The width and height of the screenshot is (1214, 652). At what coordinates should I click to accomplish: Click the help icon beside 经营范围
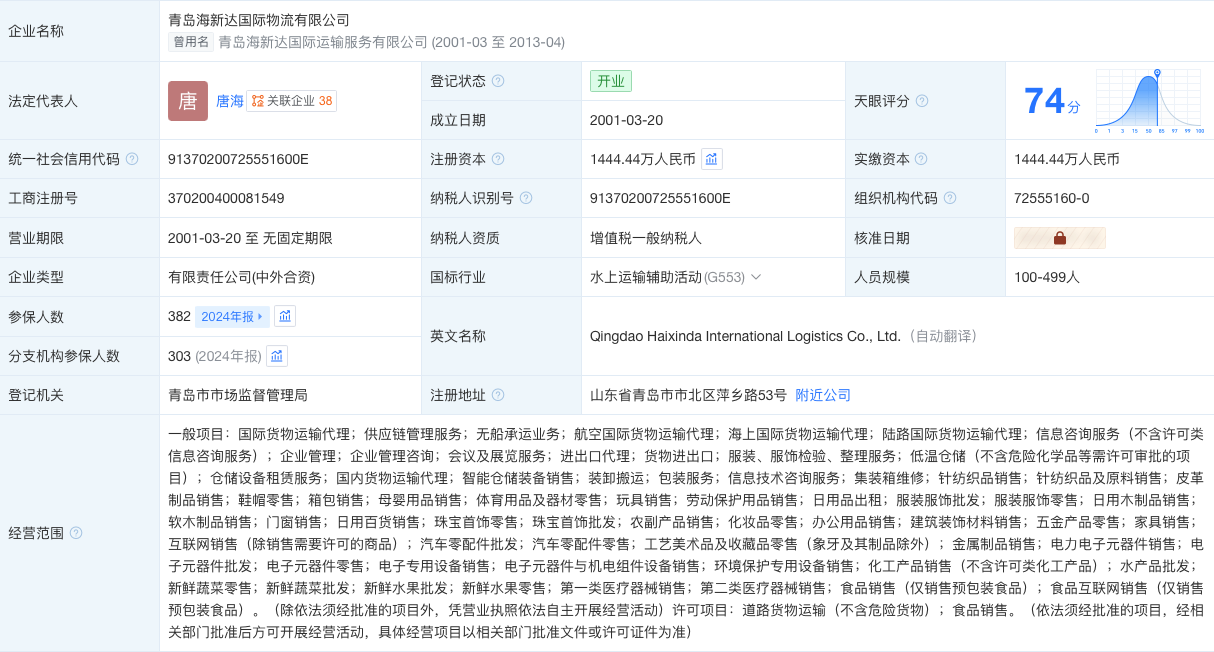[x=76, y=533]
